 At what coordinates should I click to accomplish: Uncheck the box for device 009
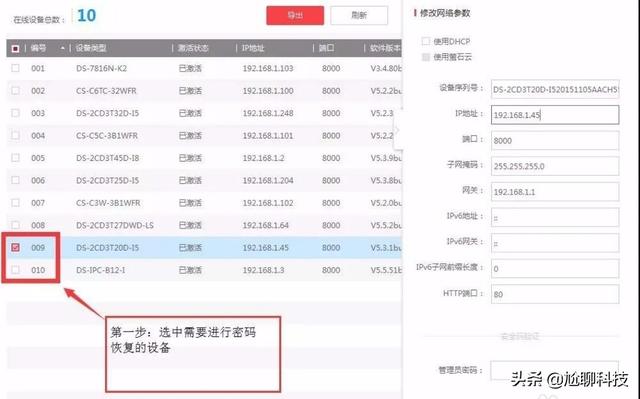[x=15, y=247]
